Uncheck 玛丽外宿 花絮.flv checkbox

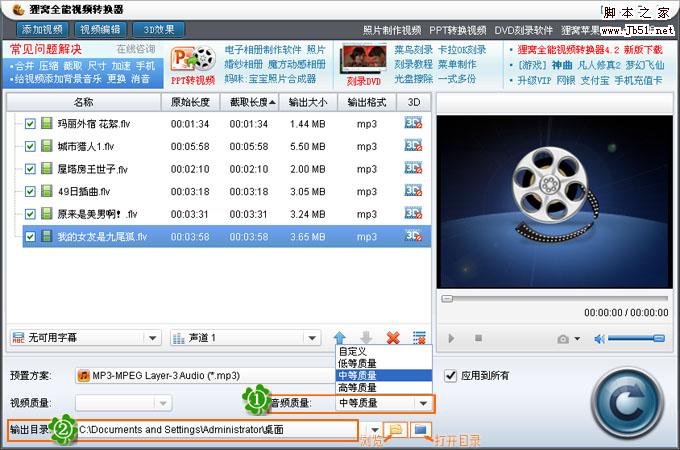(x=30, y=124)
